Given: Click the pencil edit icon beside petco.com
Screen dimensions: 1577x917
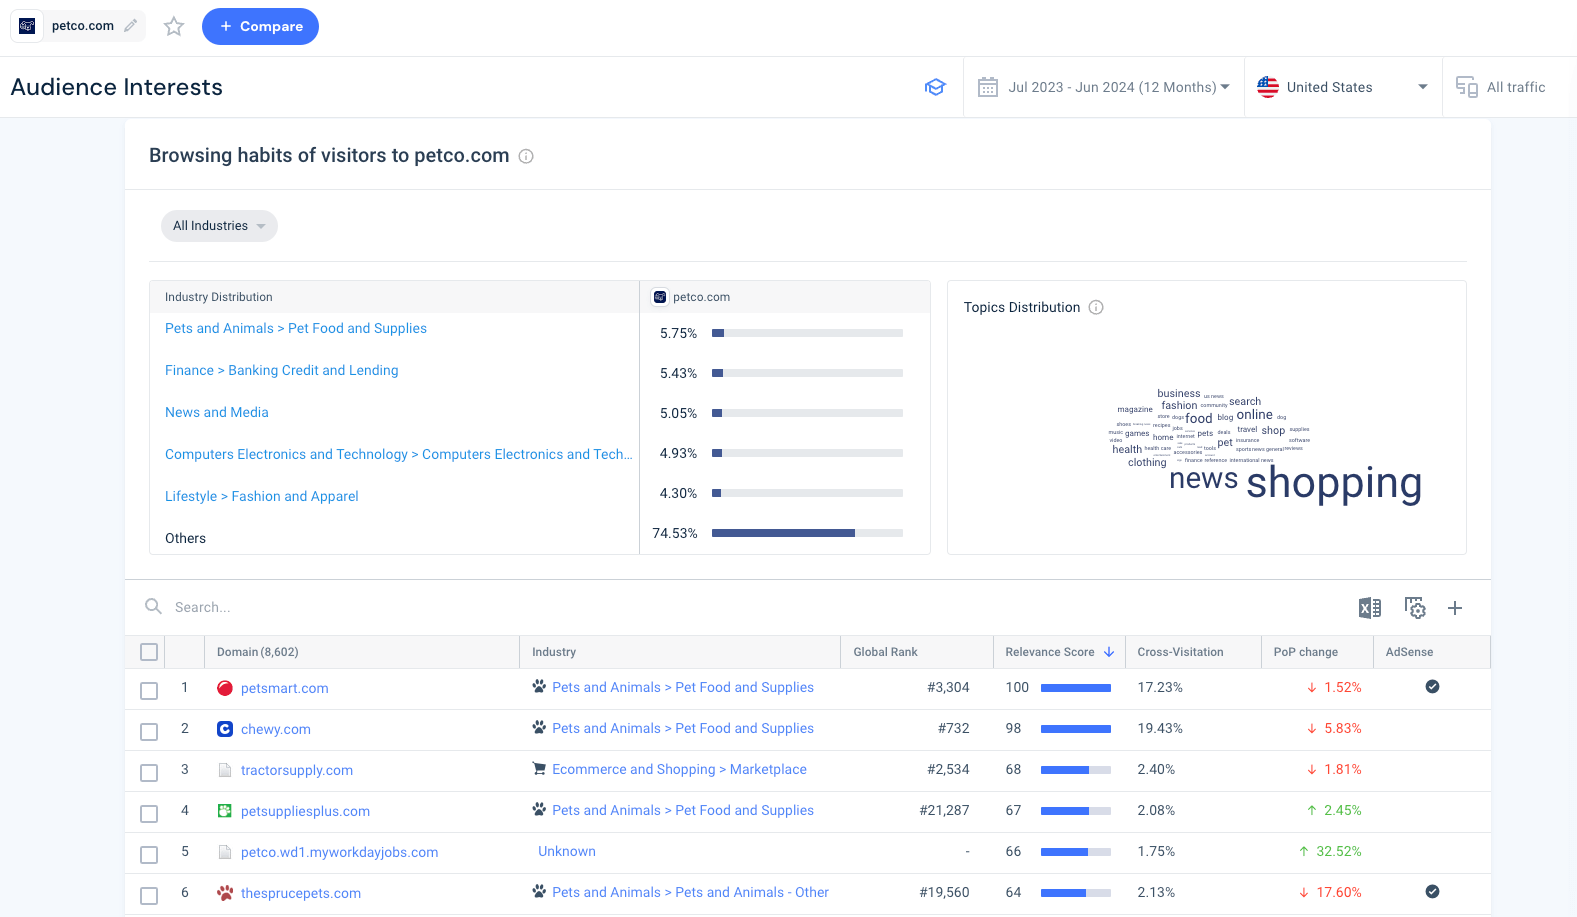Looking at the screenshot, I should point(131,26).
